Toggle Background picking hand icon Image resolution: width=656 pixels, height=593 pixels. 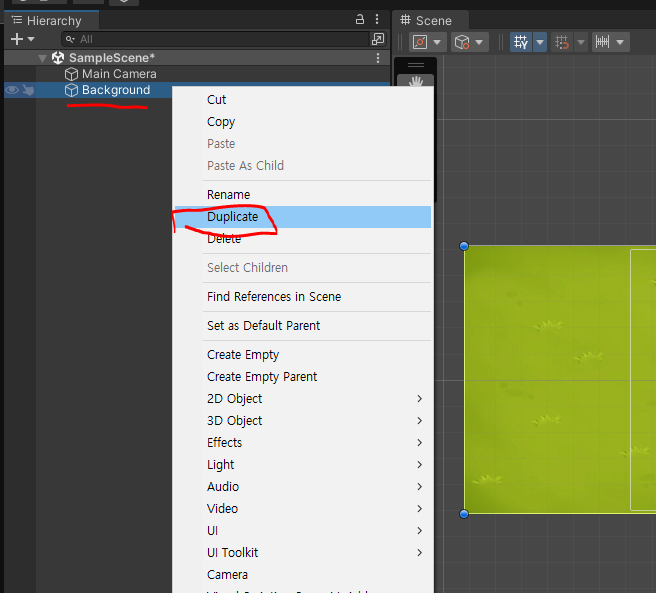pos(28,90)
